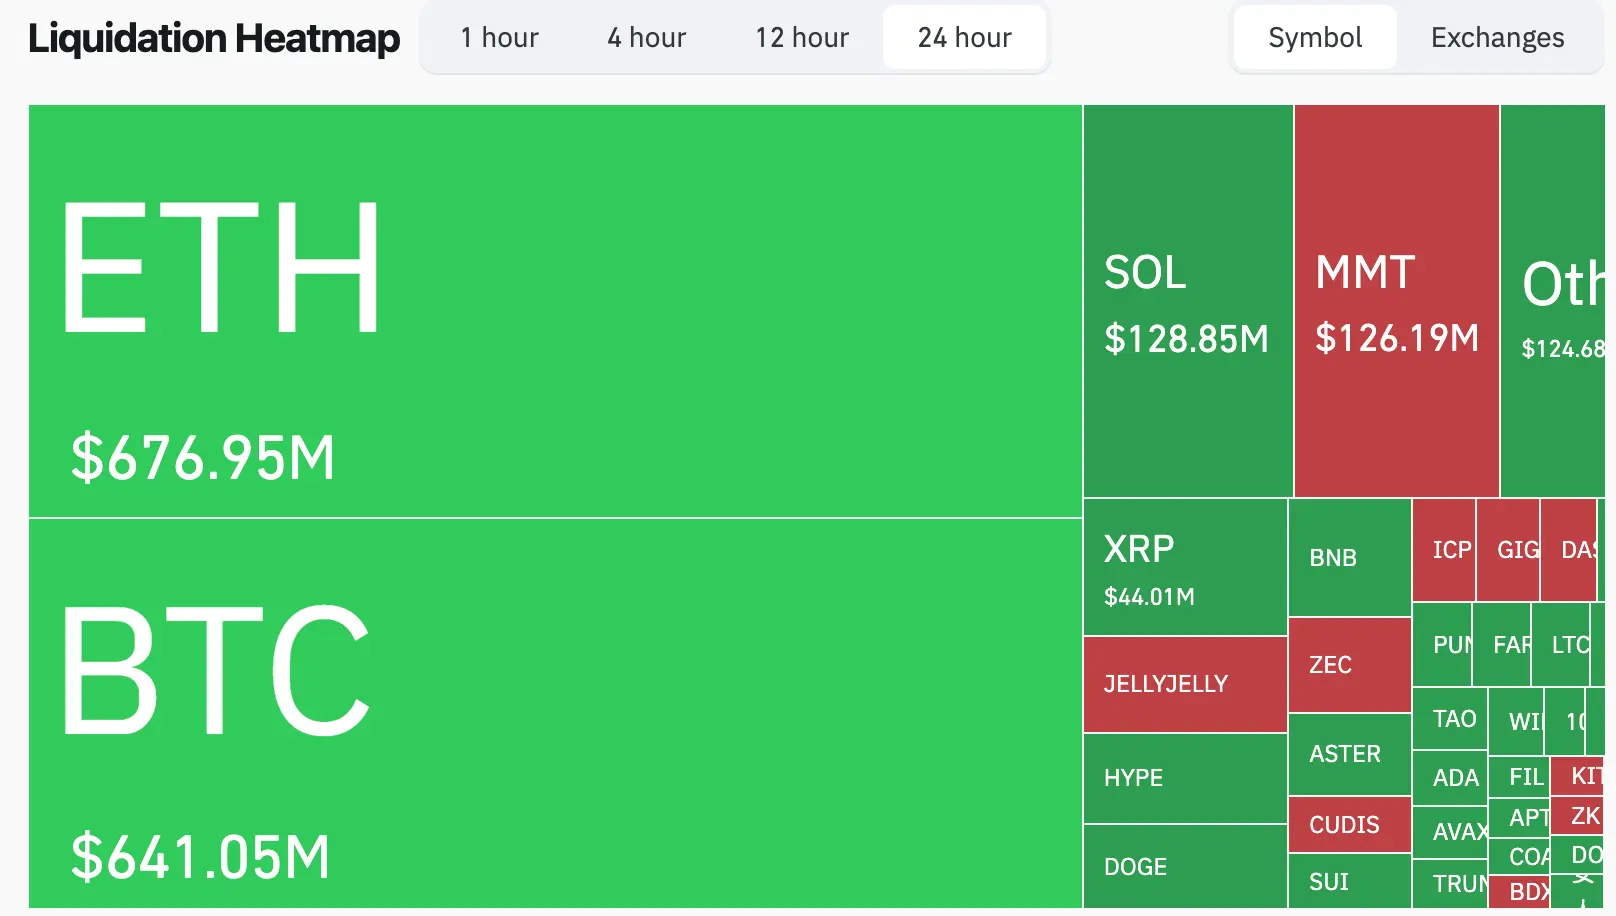
Task: Click the red MMT tile
Action: tap(1395, 300)
